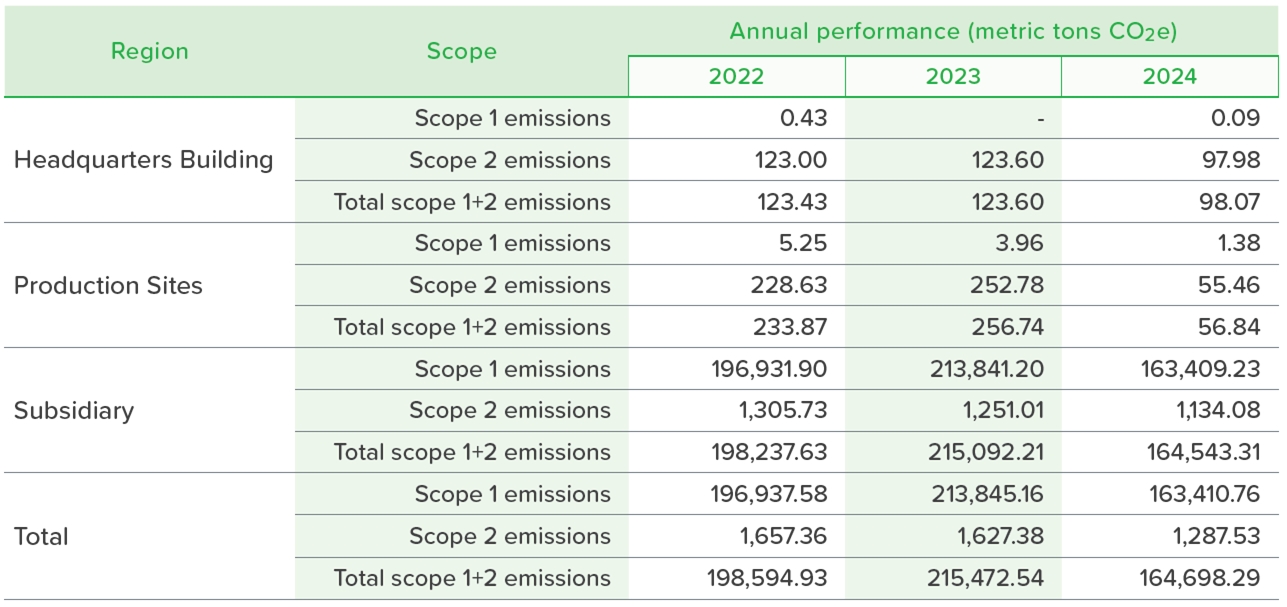The image size is (1287, 607).
Task: Click the empty dash cell under 2023
Action: pyautogui.click(x=1040, y=119)
